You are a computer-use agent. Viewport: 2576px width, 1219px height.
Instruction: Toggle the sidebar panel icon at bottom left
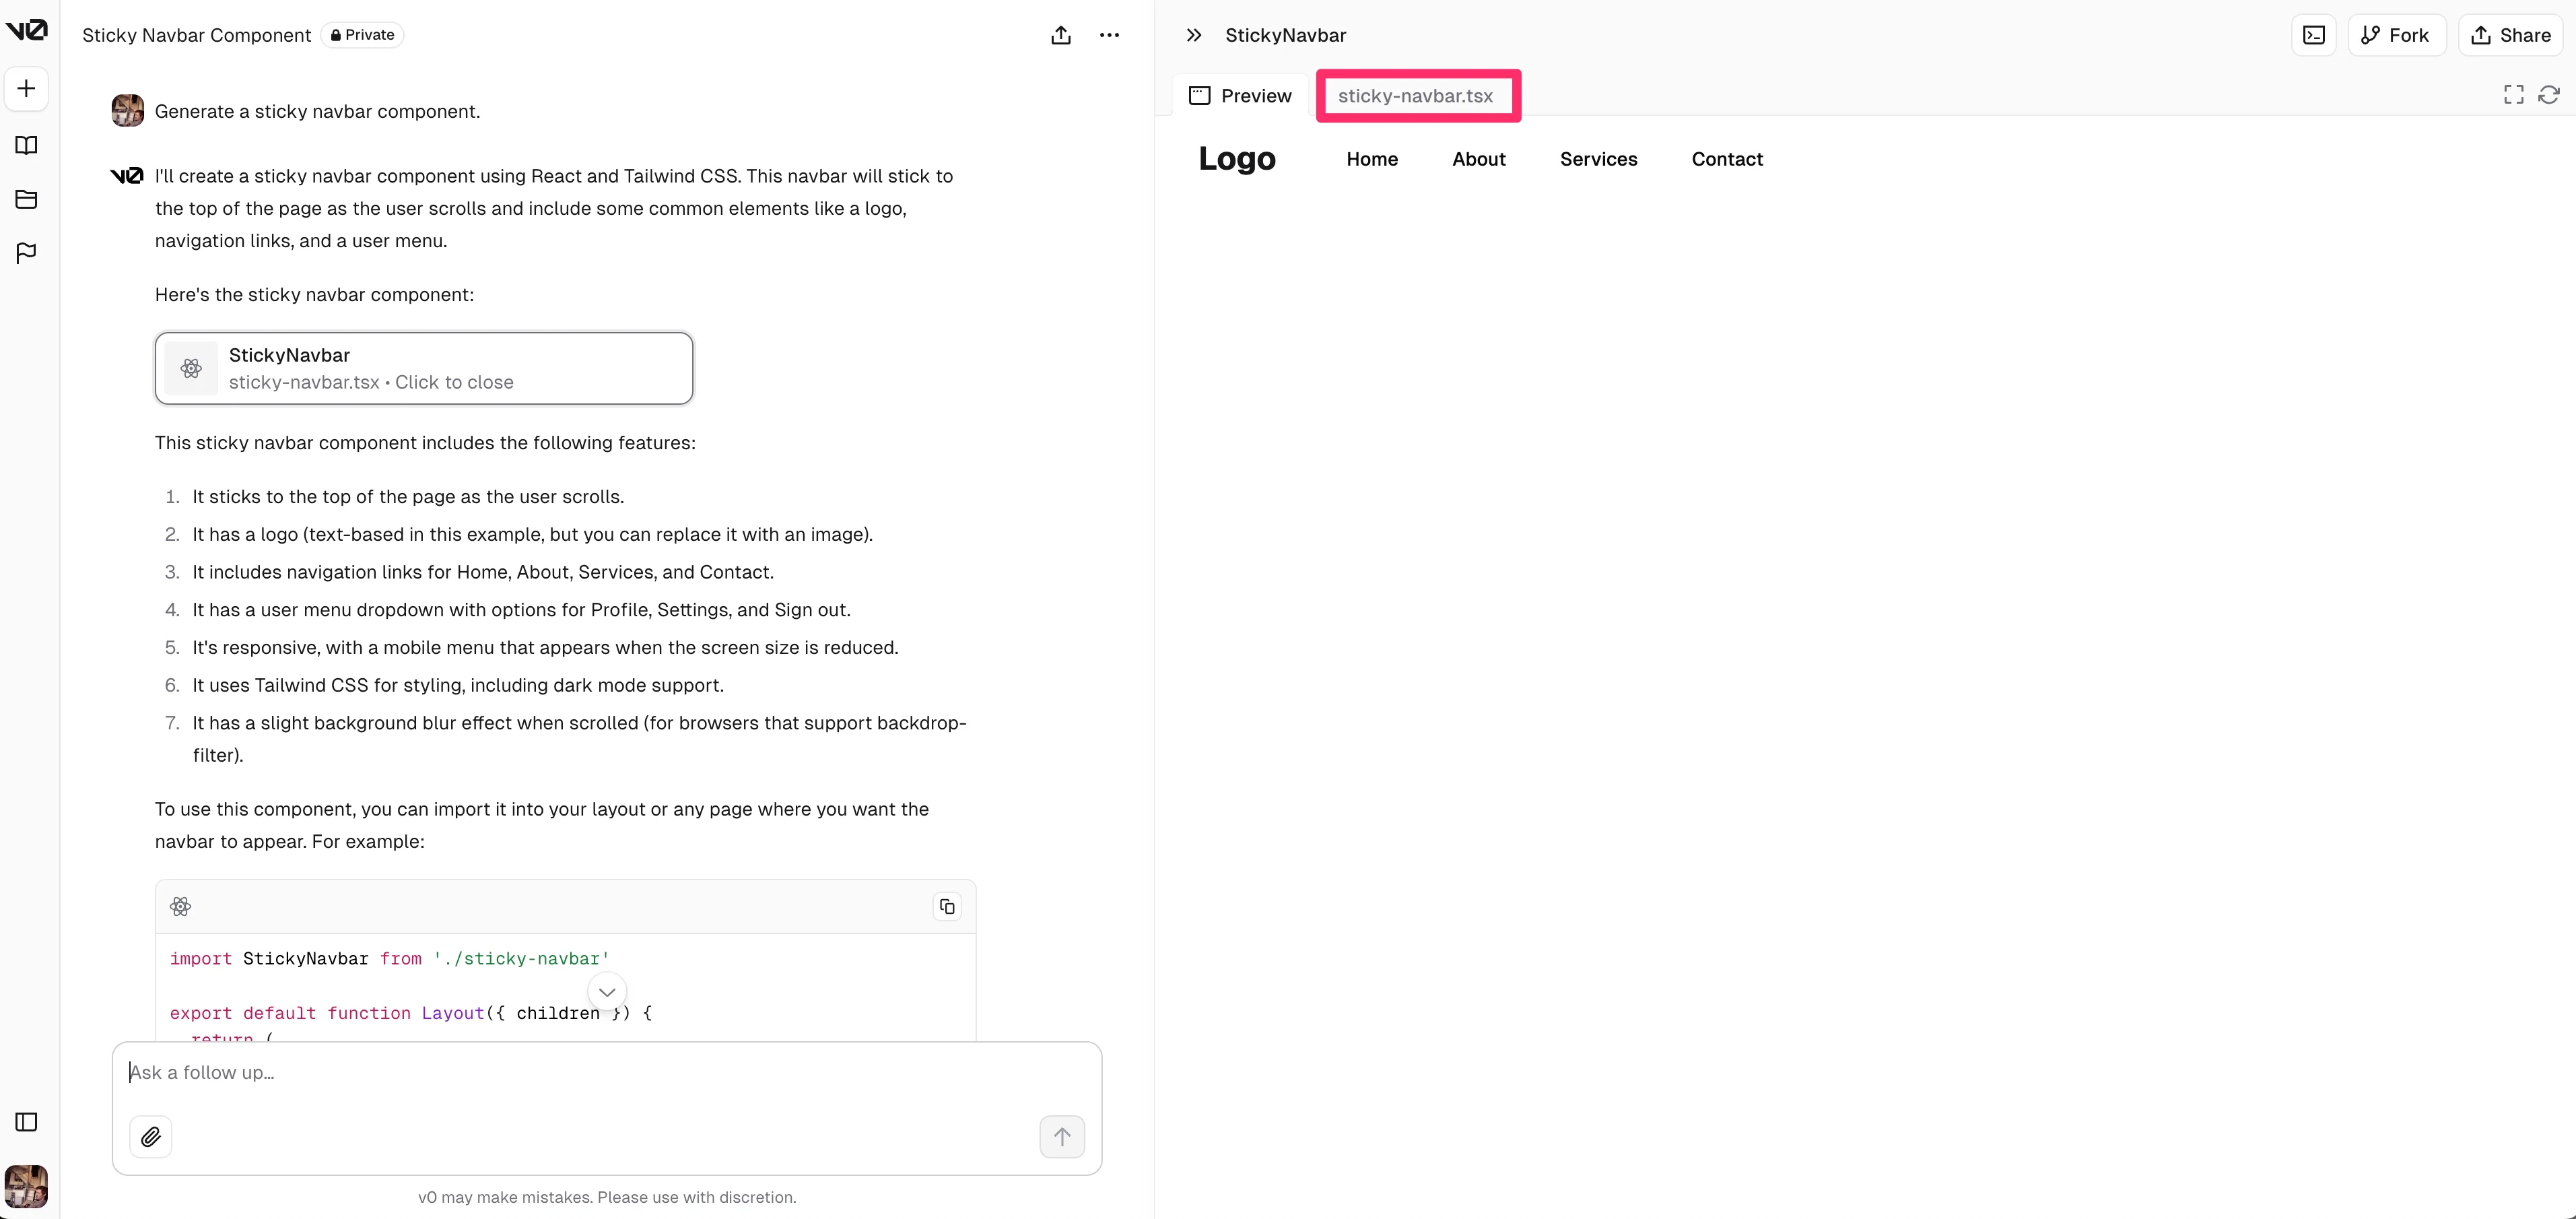point(27,1122)
